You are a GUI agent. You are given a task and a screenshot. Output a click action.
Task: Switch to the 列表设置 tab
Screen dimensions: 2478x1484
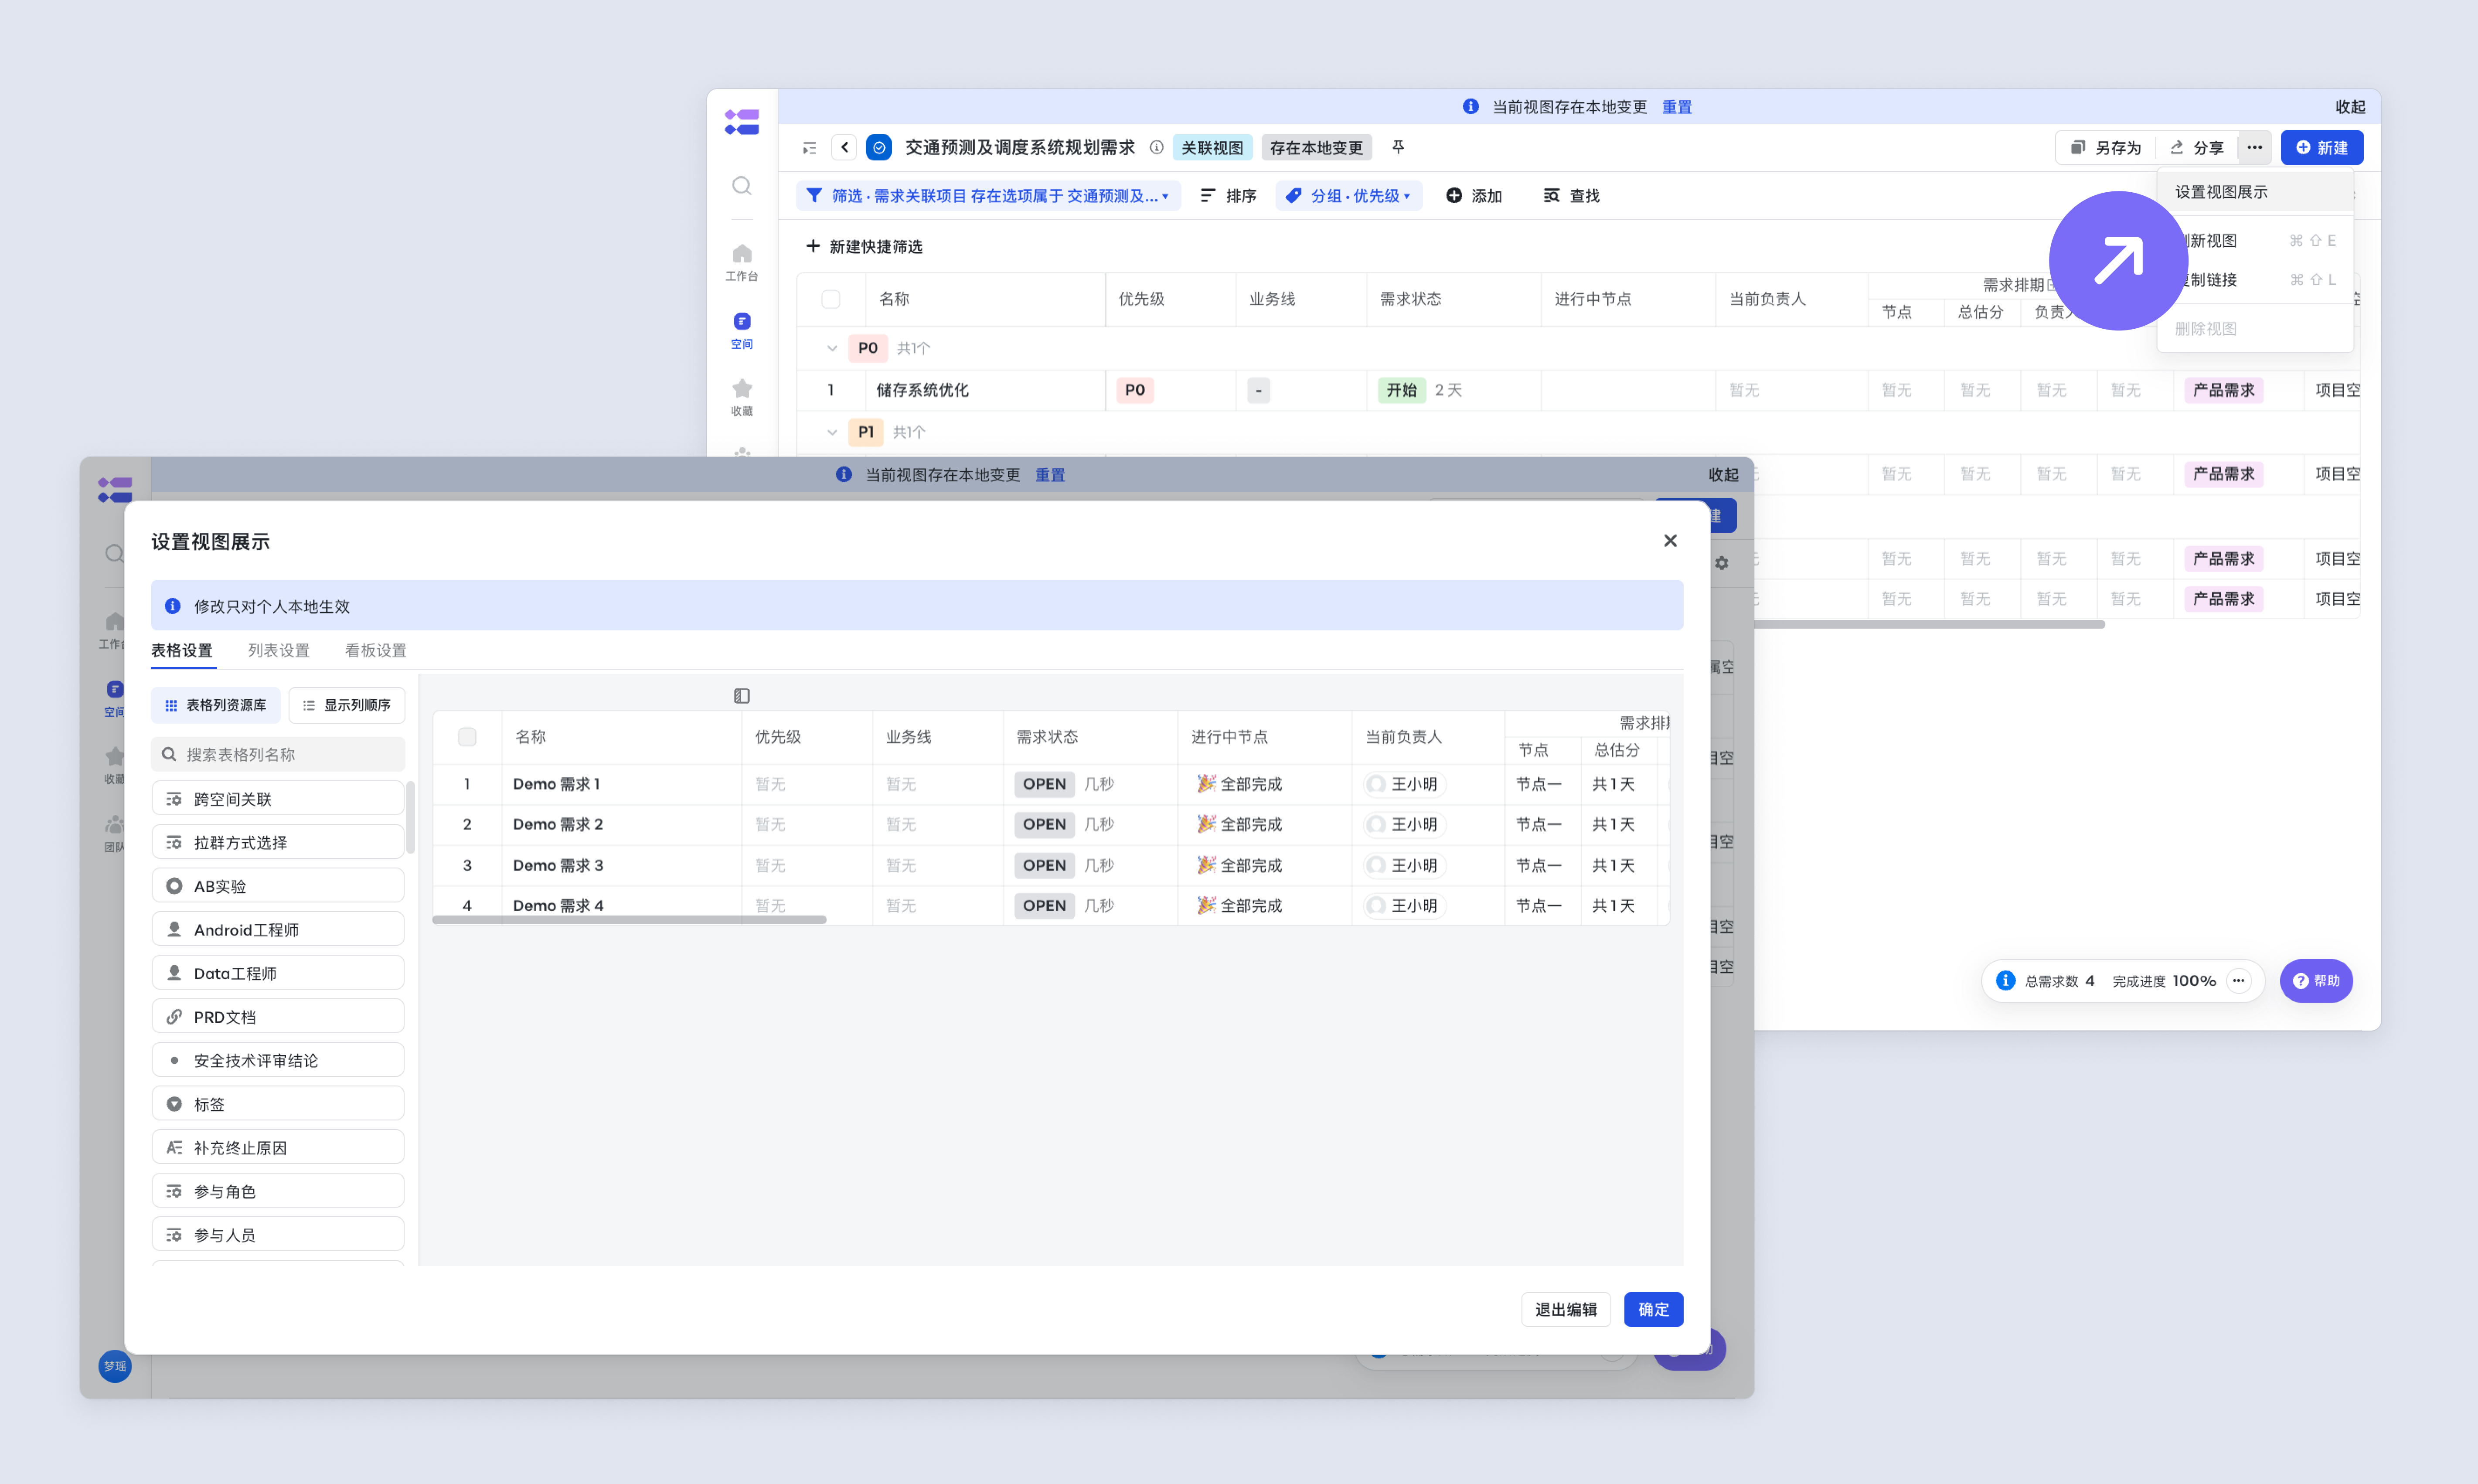point(279,651)
